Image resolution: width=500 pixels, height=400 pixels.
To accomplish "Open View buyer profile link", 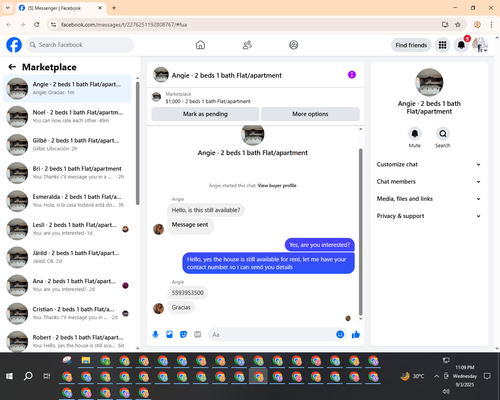I will 277,185.
